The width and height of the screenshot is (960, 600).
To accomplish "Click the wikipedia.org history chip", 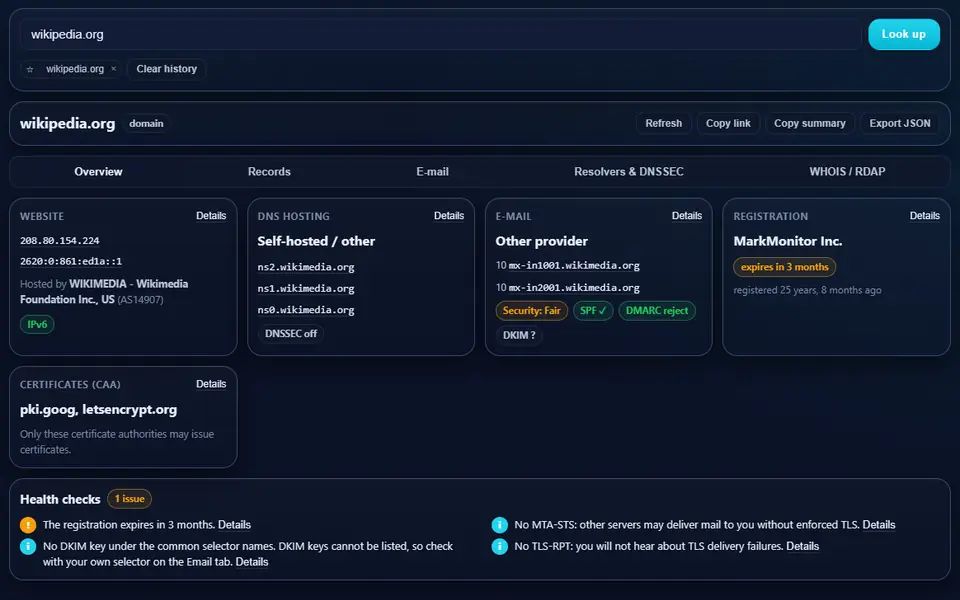I will pyautogui.click(x=75, y=69).
